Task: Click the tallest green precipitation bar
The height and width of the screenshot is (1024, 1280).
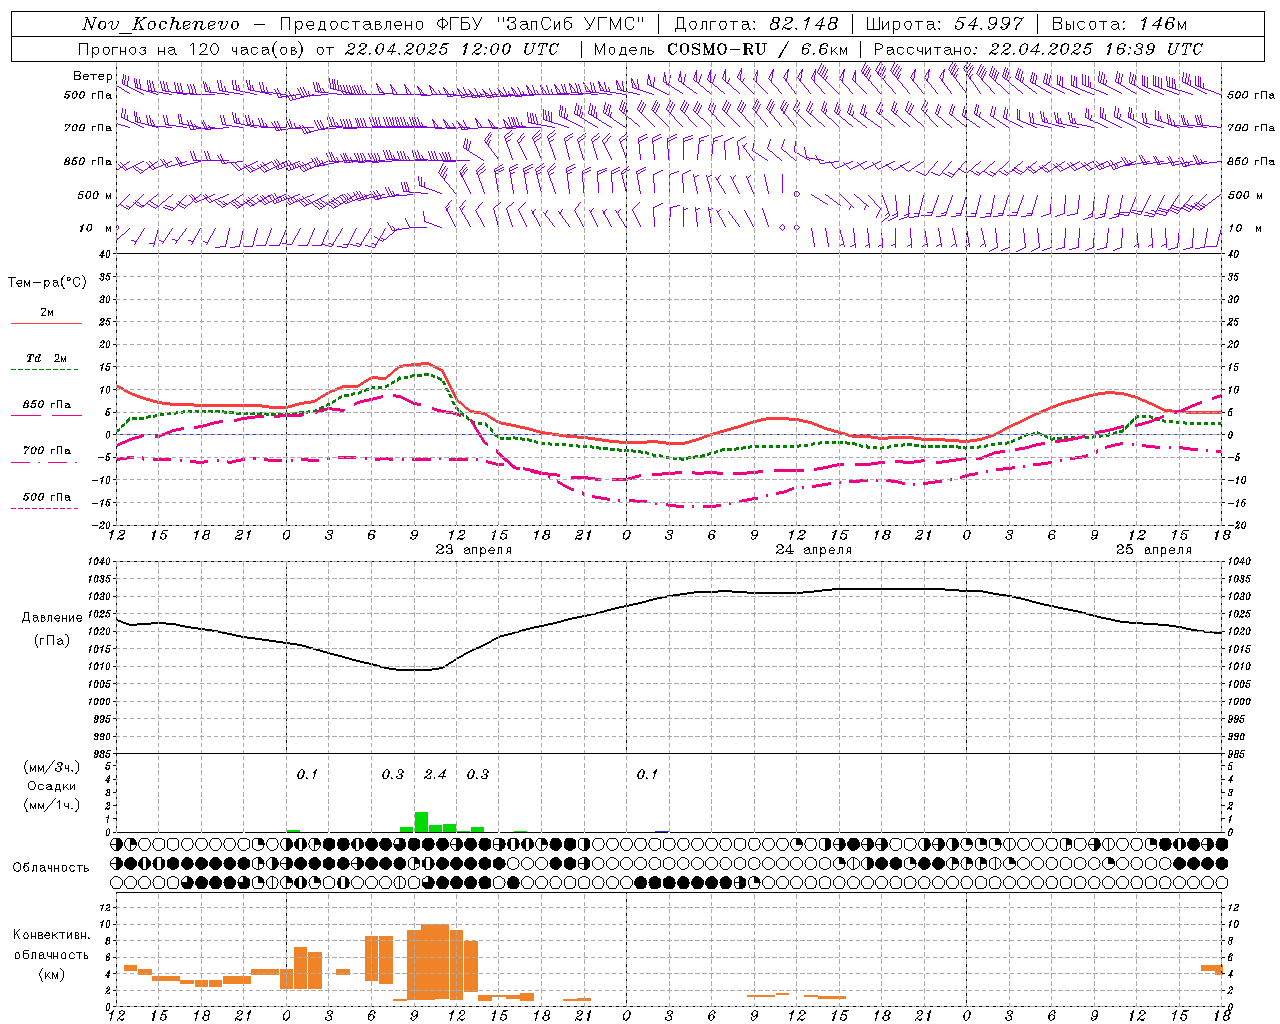Action: [x=421, y=822]
